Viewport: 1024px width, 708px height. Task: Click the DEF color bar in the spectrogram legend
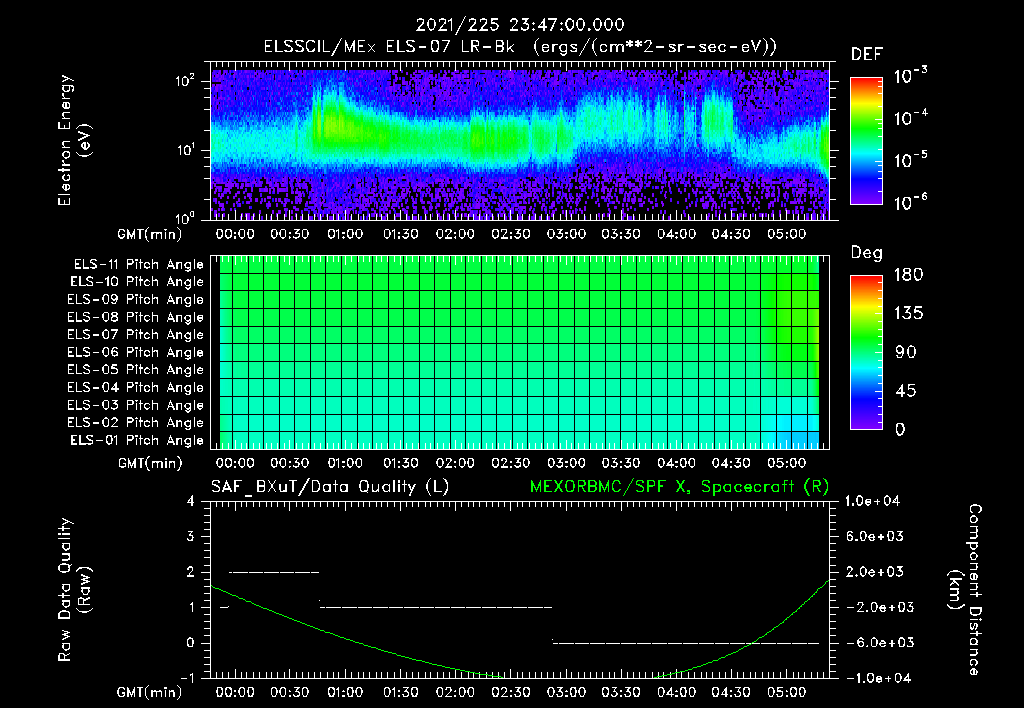[x=866, y=141]
